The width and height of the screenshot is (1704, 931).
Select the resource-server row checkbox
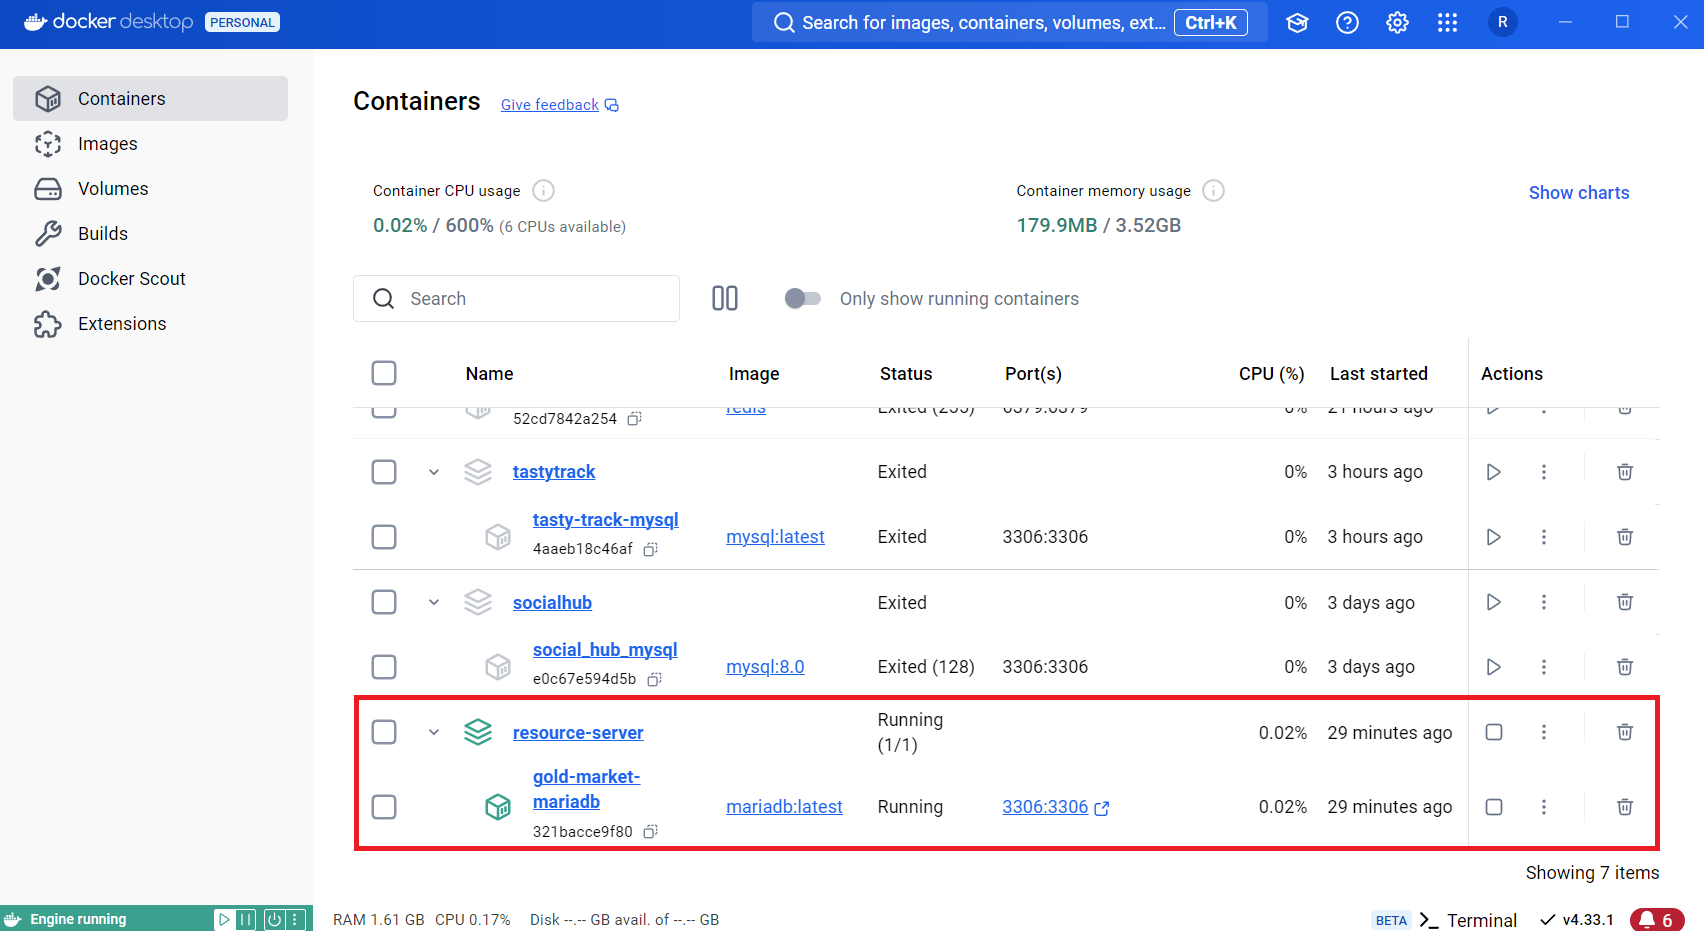click(384, 732)
